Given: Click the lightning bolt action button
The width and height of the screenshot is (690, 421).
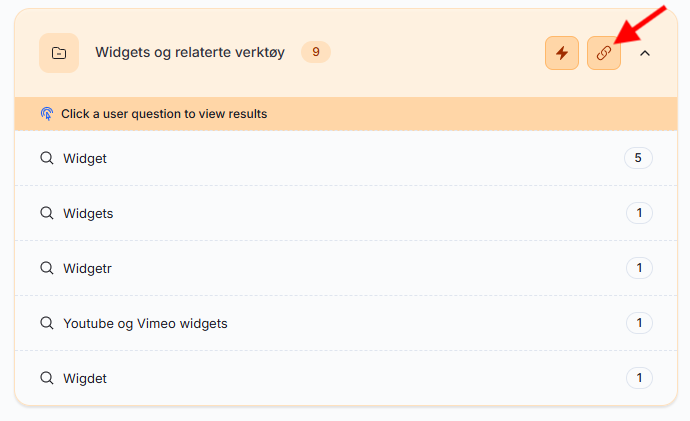Looking at the screenshot, I should [x=562, y=53].
